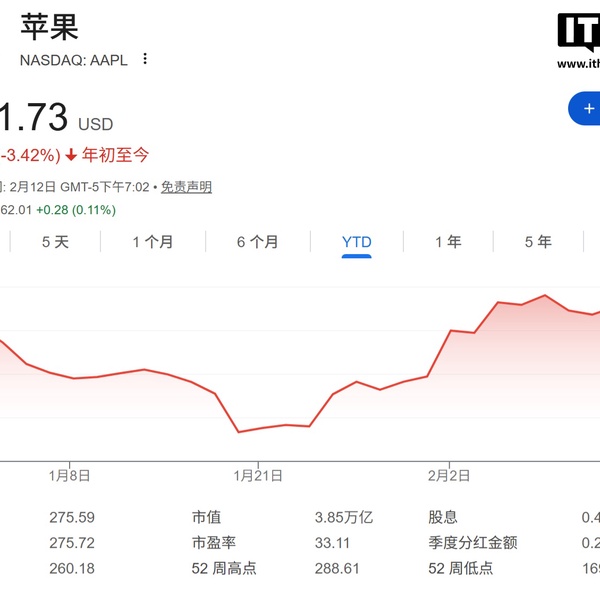Click the 1月21日 axis date label
The image size is (600, 600).
click(258, 476)
